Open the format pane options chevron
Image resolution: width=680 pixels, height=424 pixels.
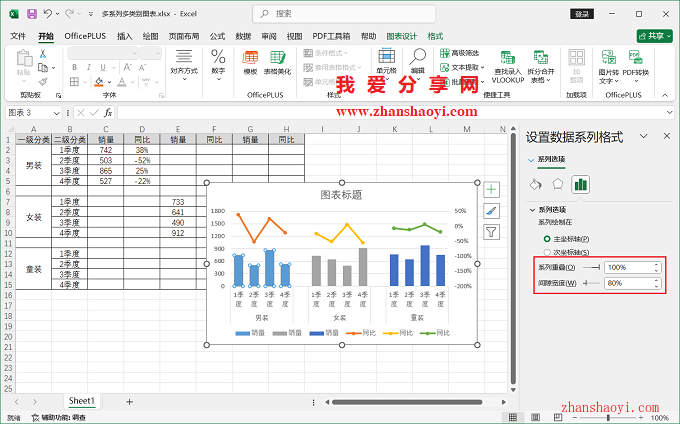pos(644,136)
